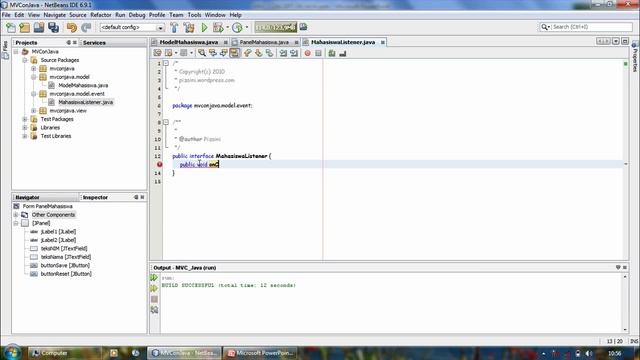Click the Build Main Project hammer icon
This screenshot has width=640, height=360.
coord(174,27)
